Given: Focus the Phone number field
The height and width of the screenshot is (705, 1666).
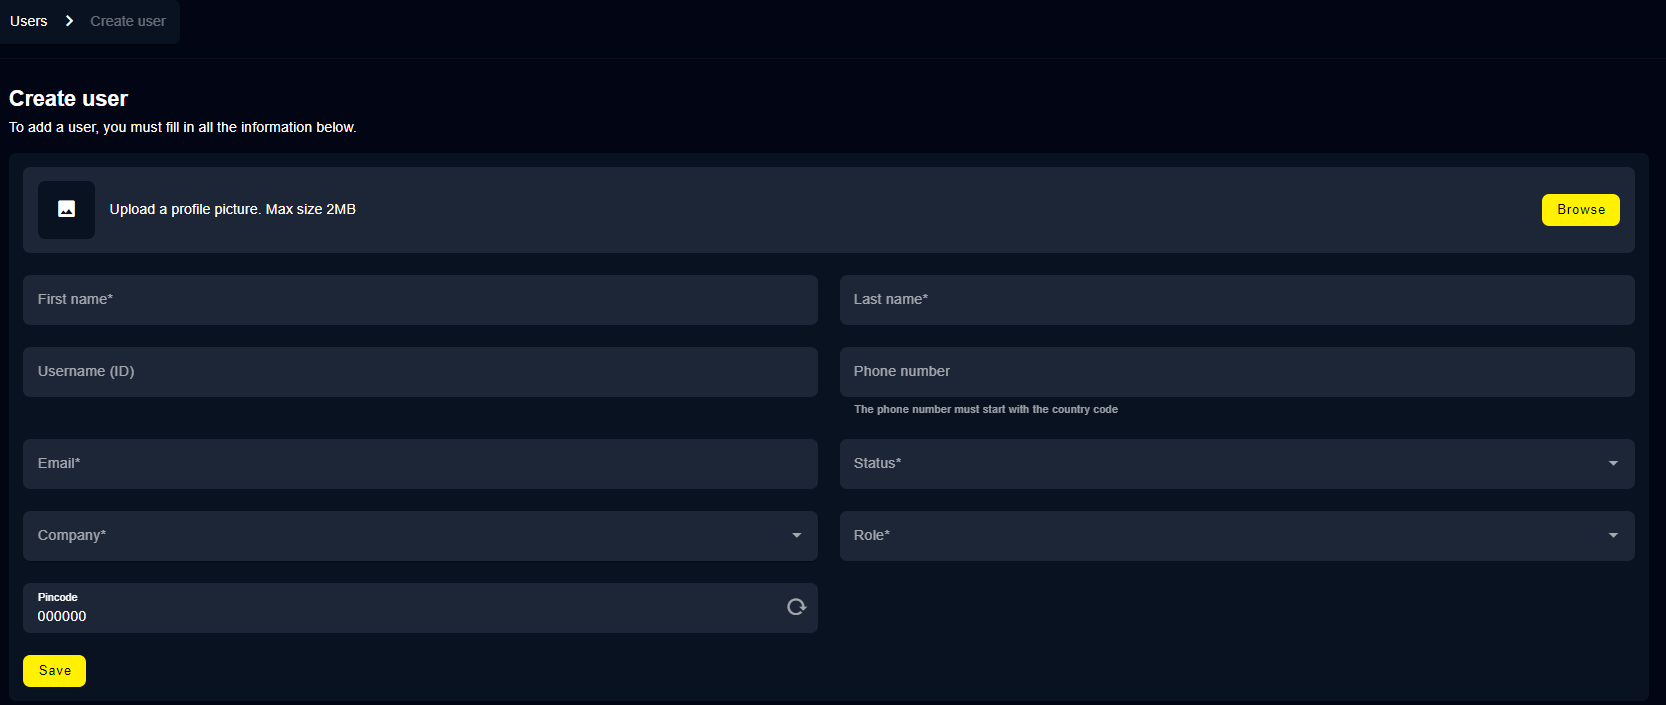Looking at the screenshot, I should (x=1236, y=372).
